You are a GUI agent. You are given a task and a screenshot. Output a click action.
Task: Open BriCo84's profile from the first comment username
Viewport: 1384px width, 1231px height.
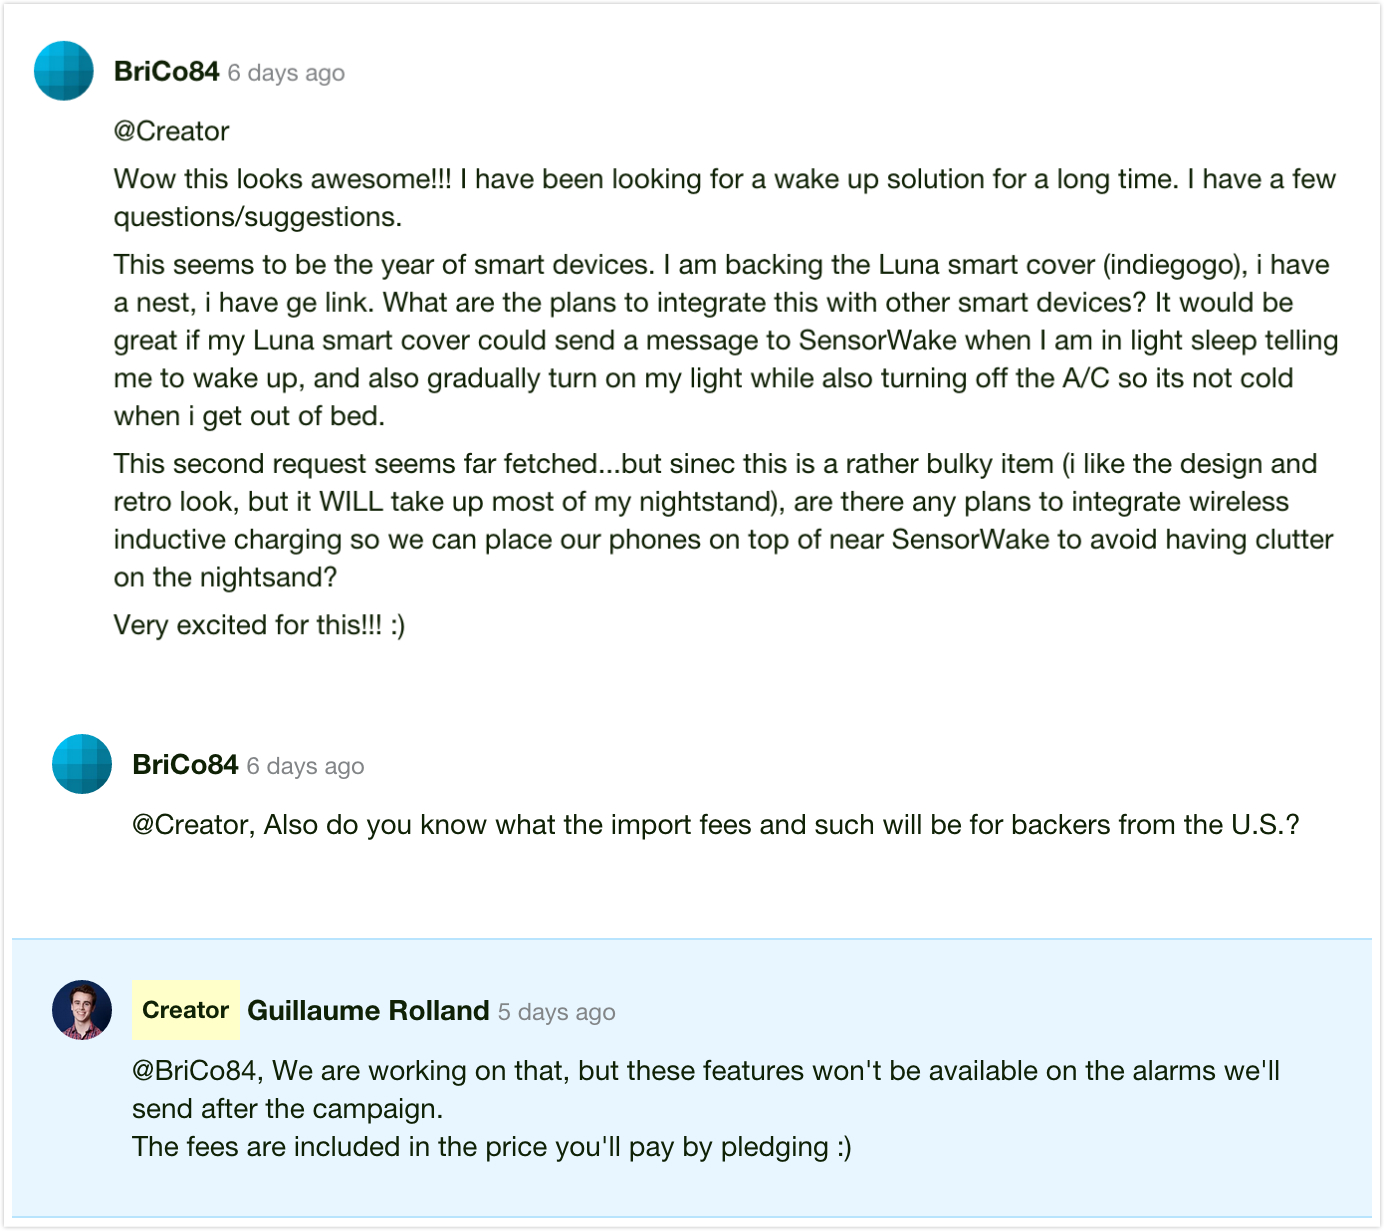166,72
